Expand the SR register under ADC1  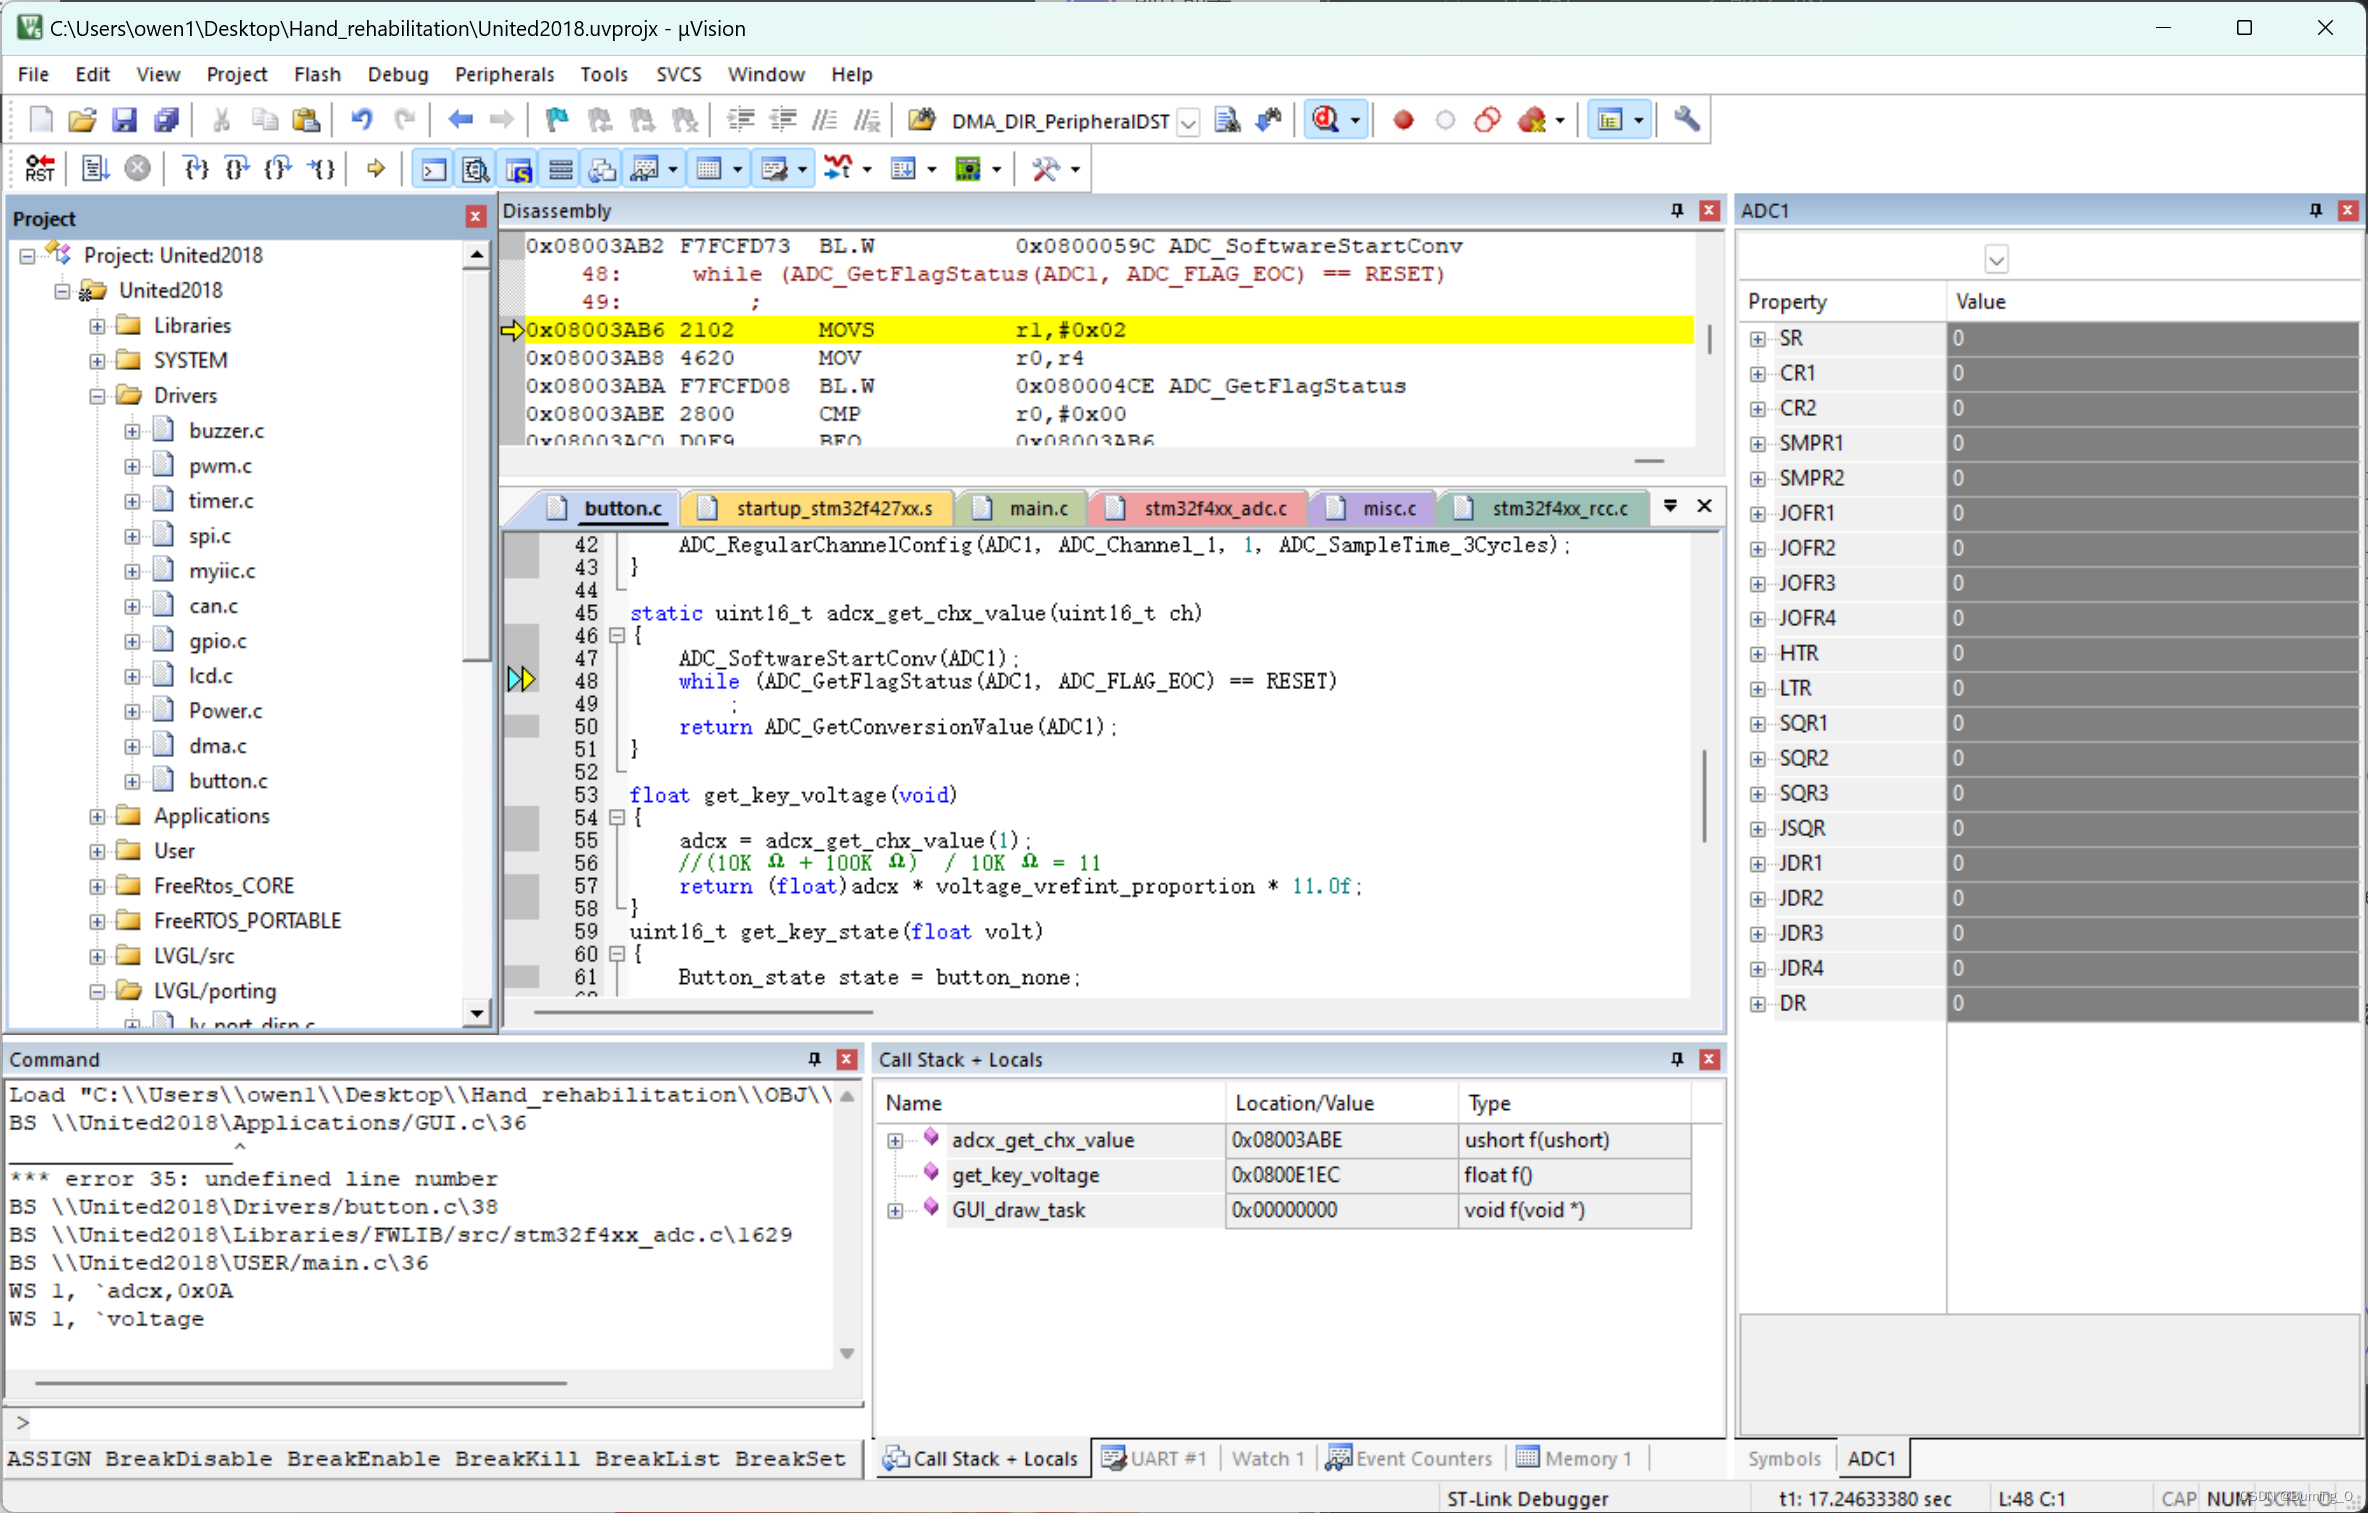pyautogui.click(x=1758, y=338)
